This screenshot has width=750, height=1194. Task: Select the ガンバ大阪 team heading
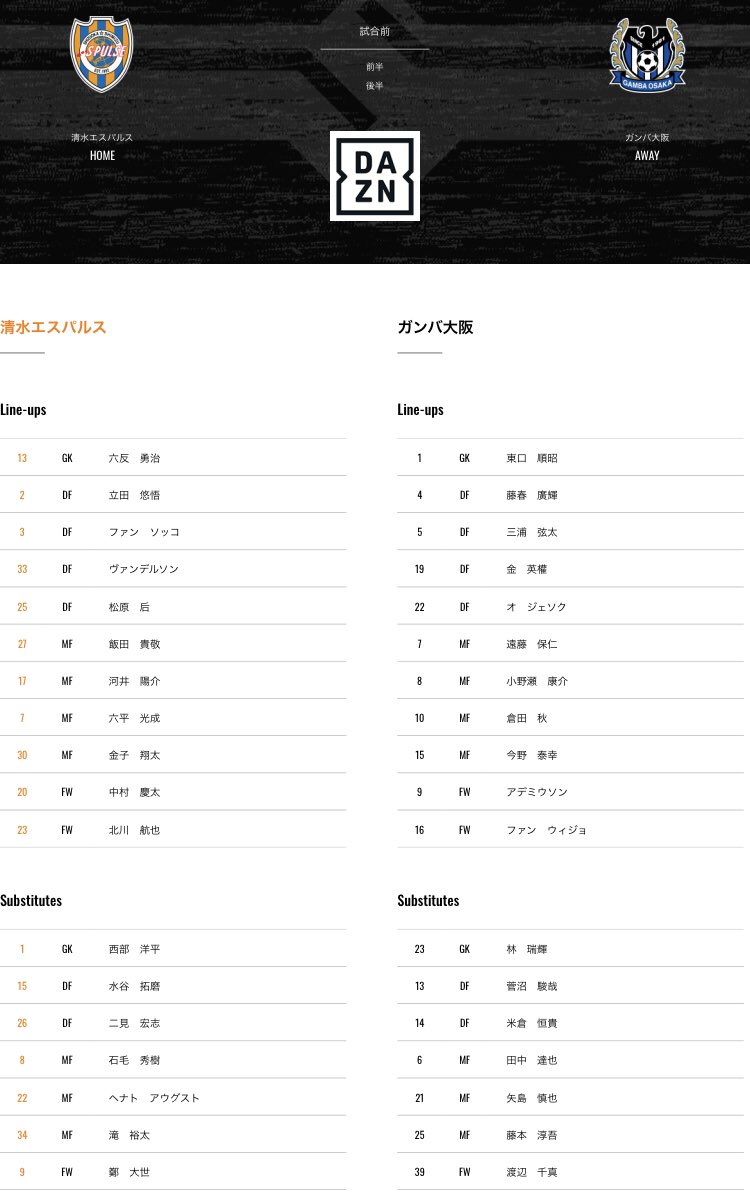(x=436, y=327)
